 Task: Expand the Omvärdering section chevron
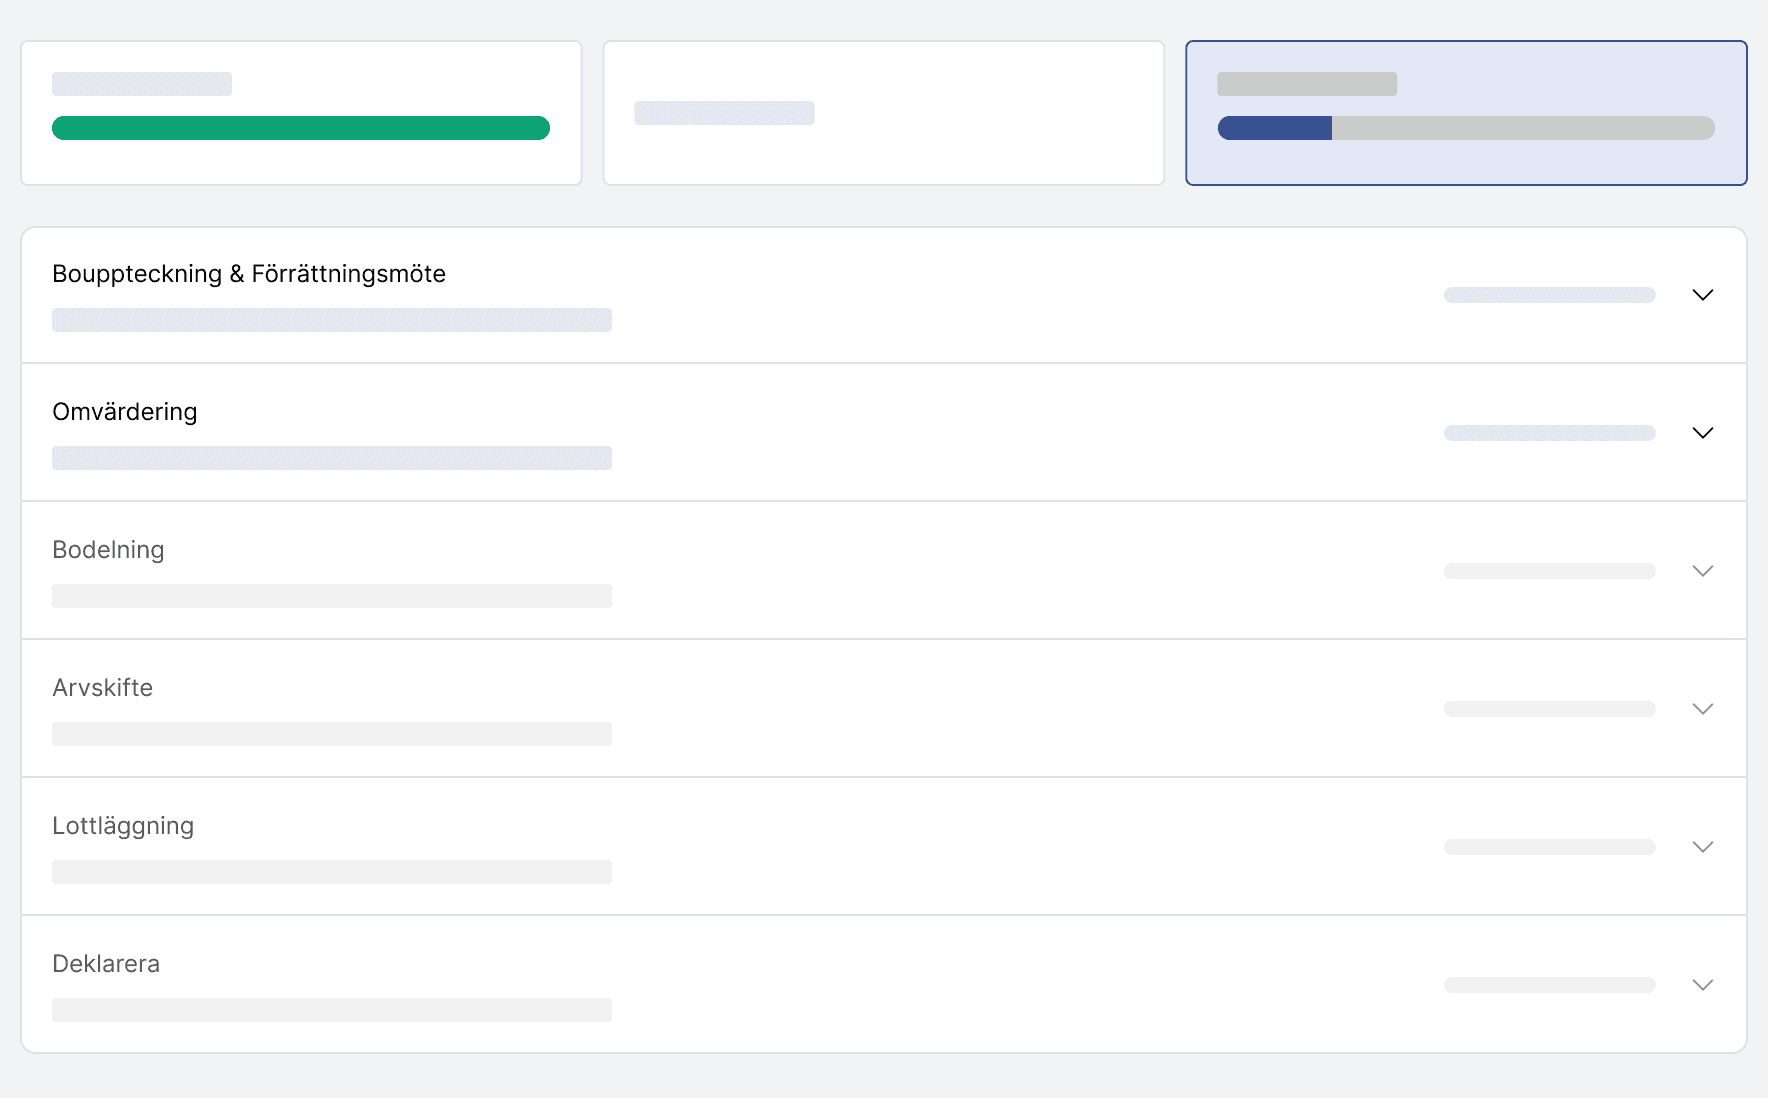[1702, 433]
